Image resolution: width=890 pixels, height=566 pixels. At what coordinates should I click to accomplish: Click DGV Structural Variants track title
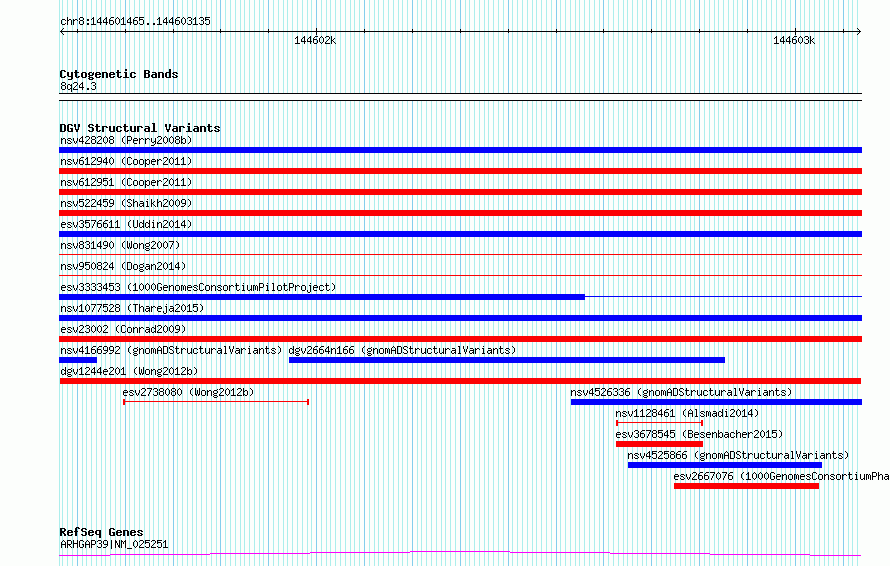(140, 128)
